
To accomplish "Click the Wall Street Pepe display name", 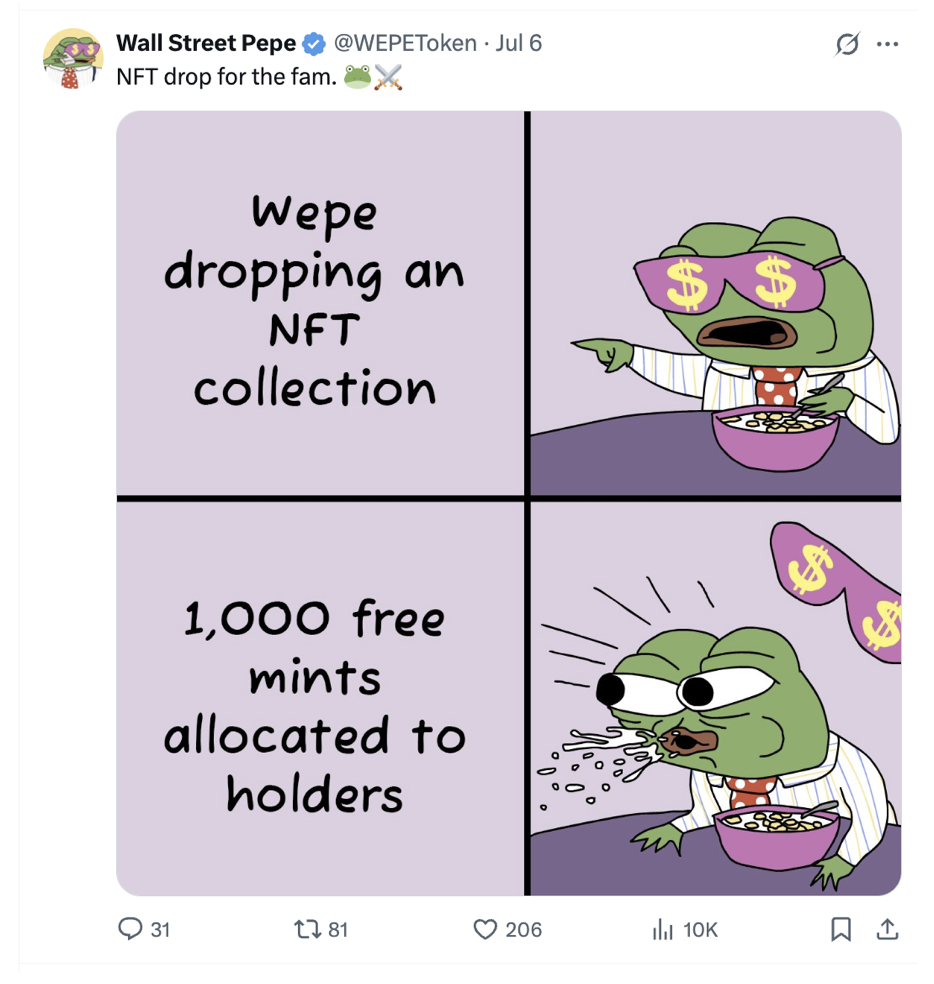I will coord(206,43).
